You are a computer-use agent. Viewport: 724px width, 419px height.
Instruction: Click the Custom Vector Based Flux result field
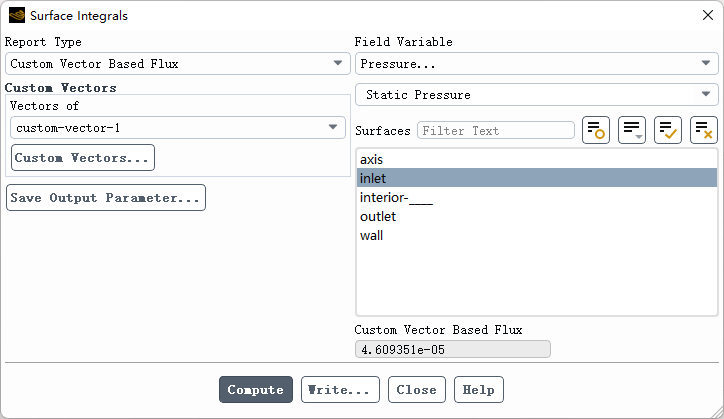[x=452, y=349]
